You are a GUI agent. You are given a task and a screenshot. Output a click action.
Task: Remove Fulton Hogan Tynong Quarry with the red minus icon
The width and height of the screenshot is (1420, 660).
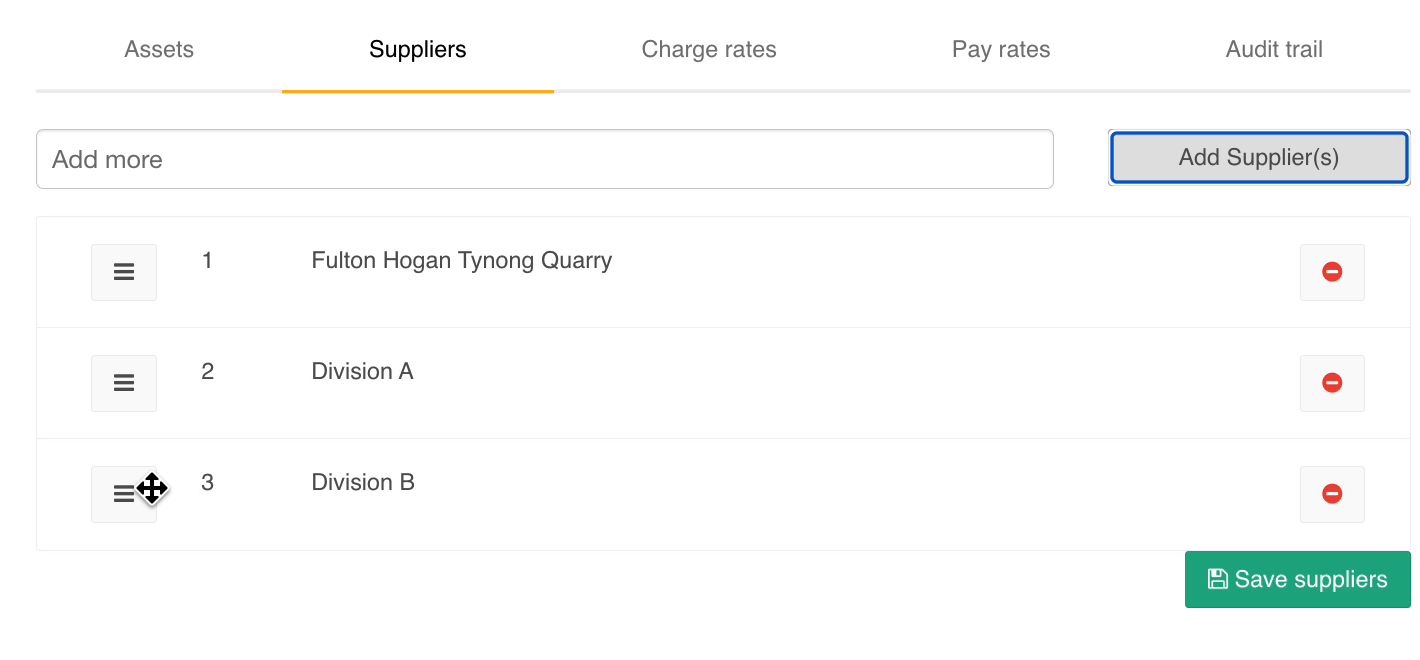click(x=1332, y=272)
